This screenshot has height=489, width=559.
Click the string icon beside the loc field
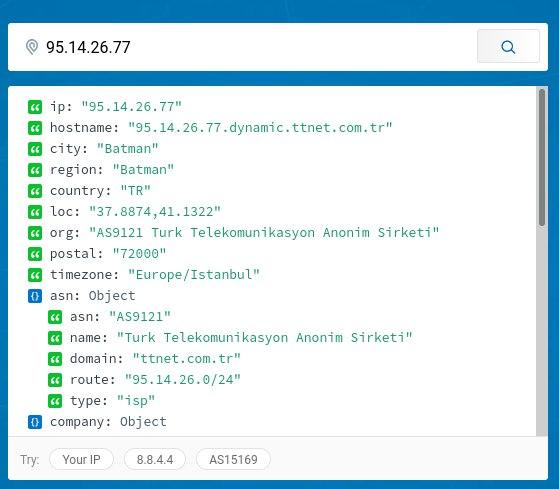click(35, 212)
